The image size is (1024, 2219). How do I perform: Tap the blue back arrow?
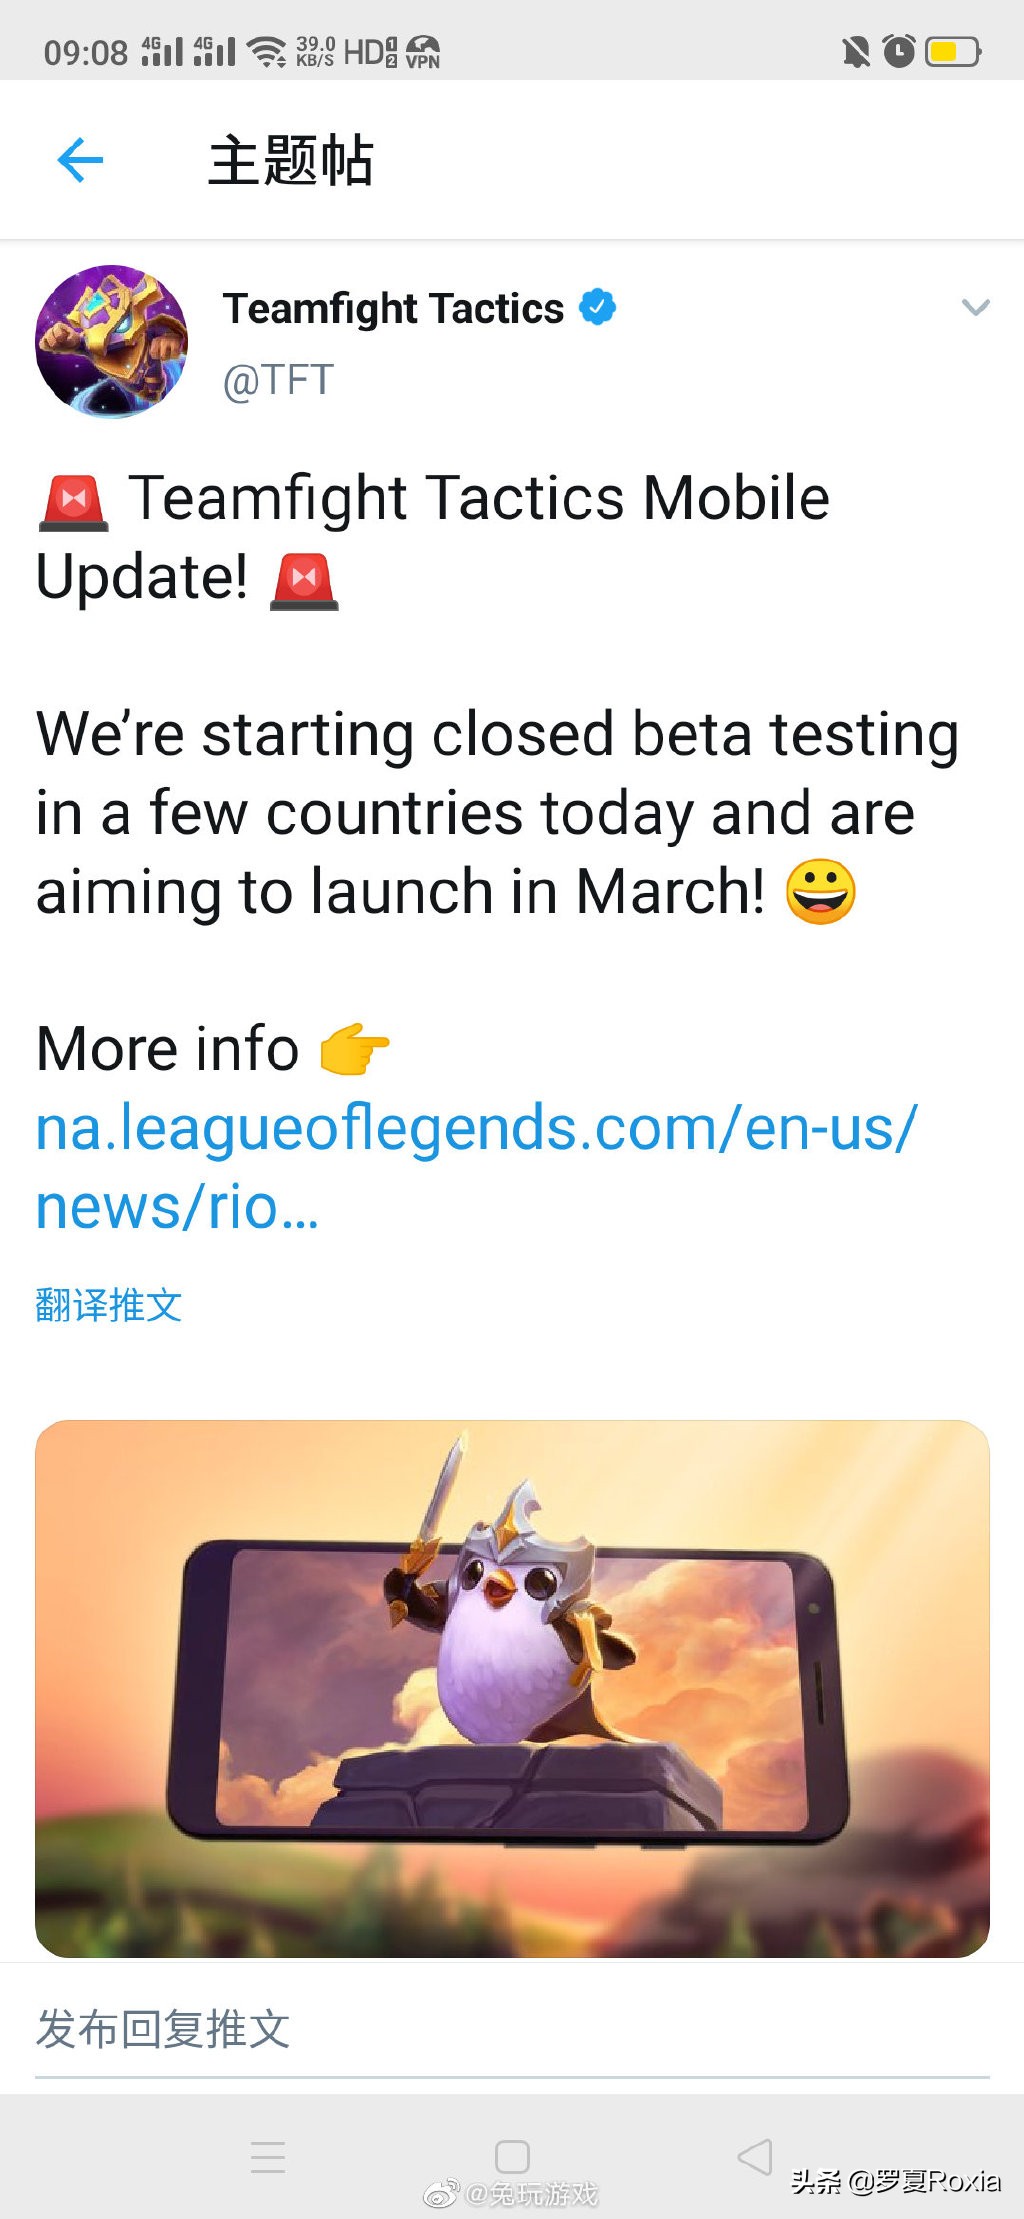pyautogui.click(x=81, y=160)
